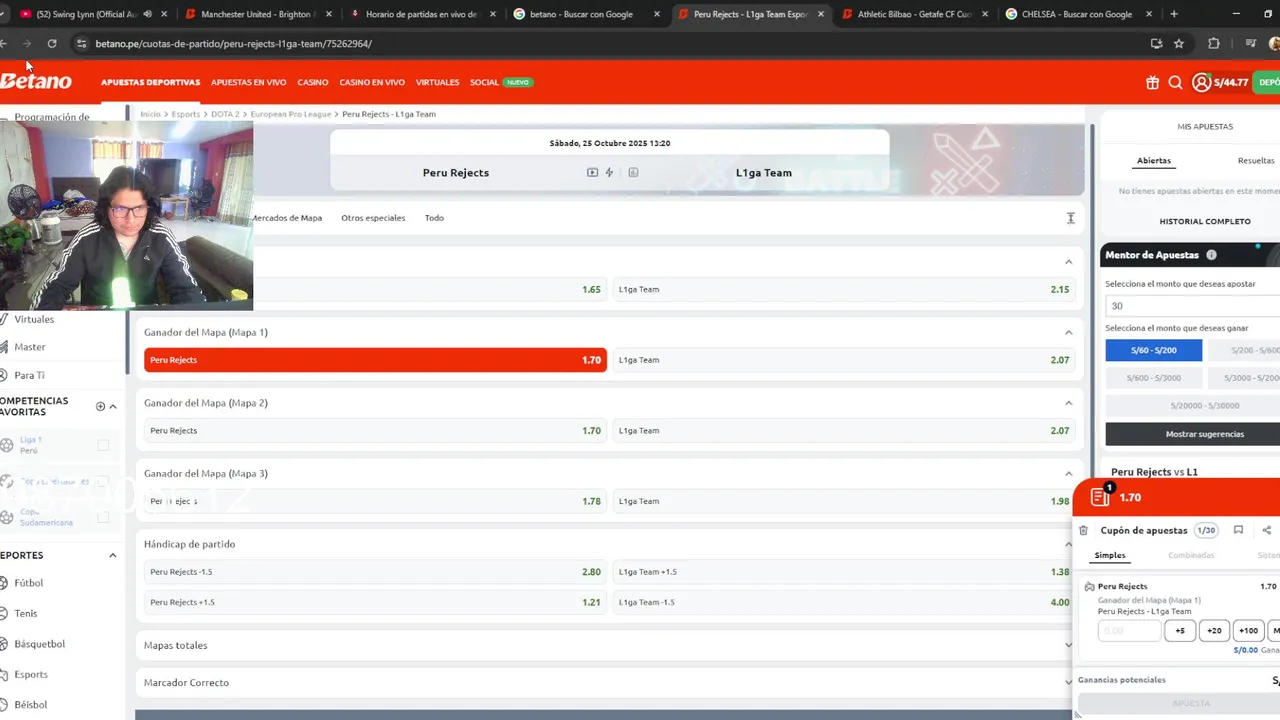Click the stake amount input in coupon
This screenshot has width=1280, height=720.
click(x=1129, y=630)
